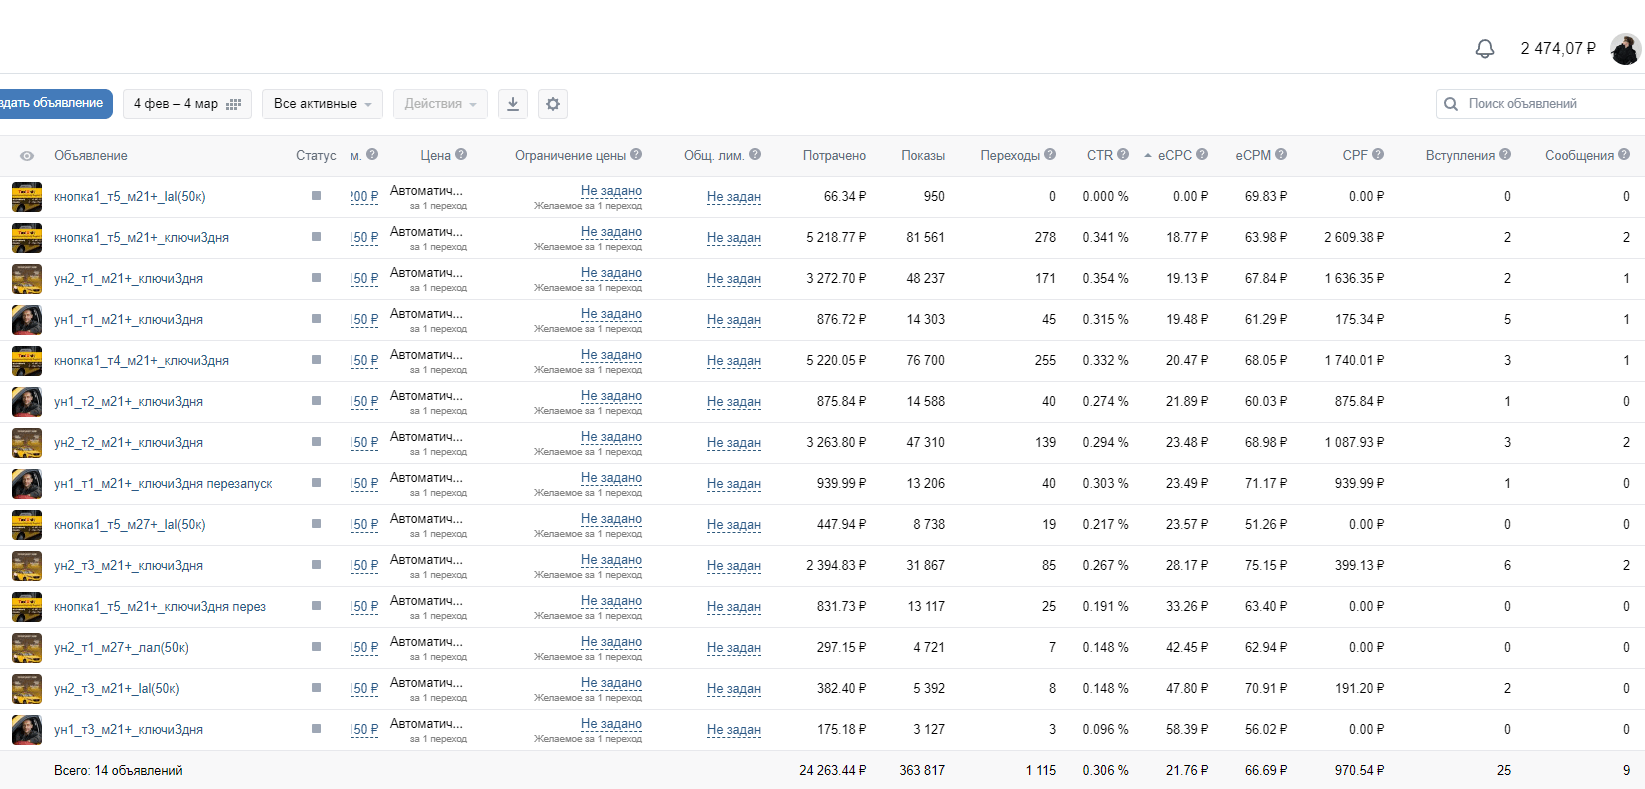Click the user avatar in header
The image size is (1645, 789).
[x=1626, y=49]
